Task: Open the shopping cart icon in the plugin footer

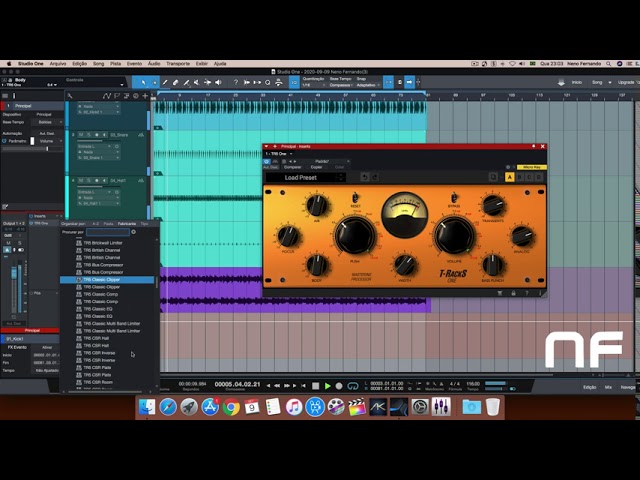Action: [x=500, y=293]
